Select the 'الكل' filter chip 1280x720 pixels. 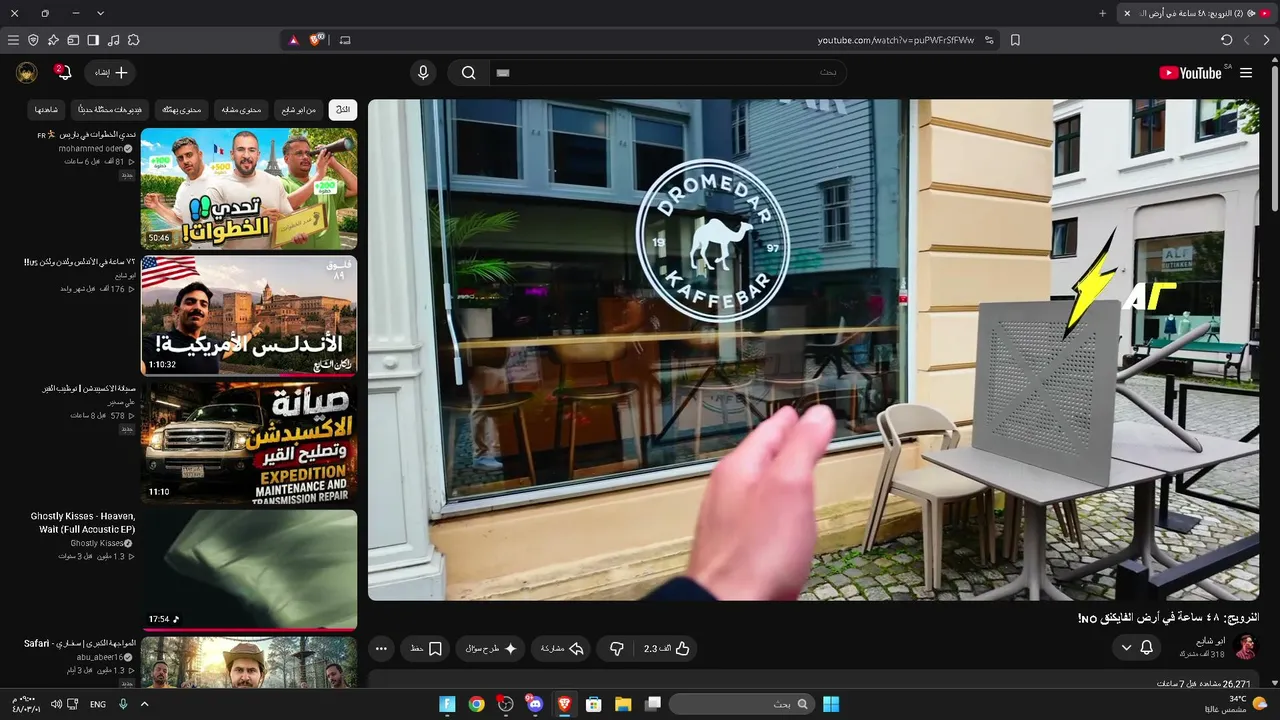coord(343,109)
